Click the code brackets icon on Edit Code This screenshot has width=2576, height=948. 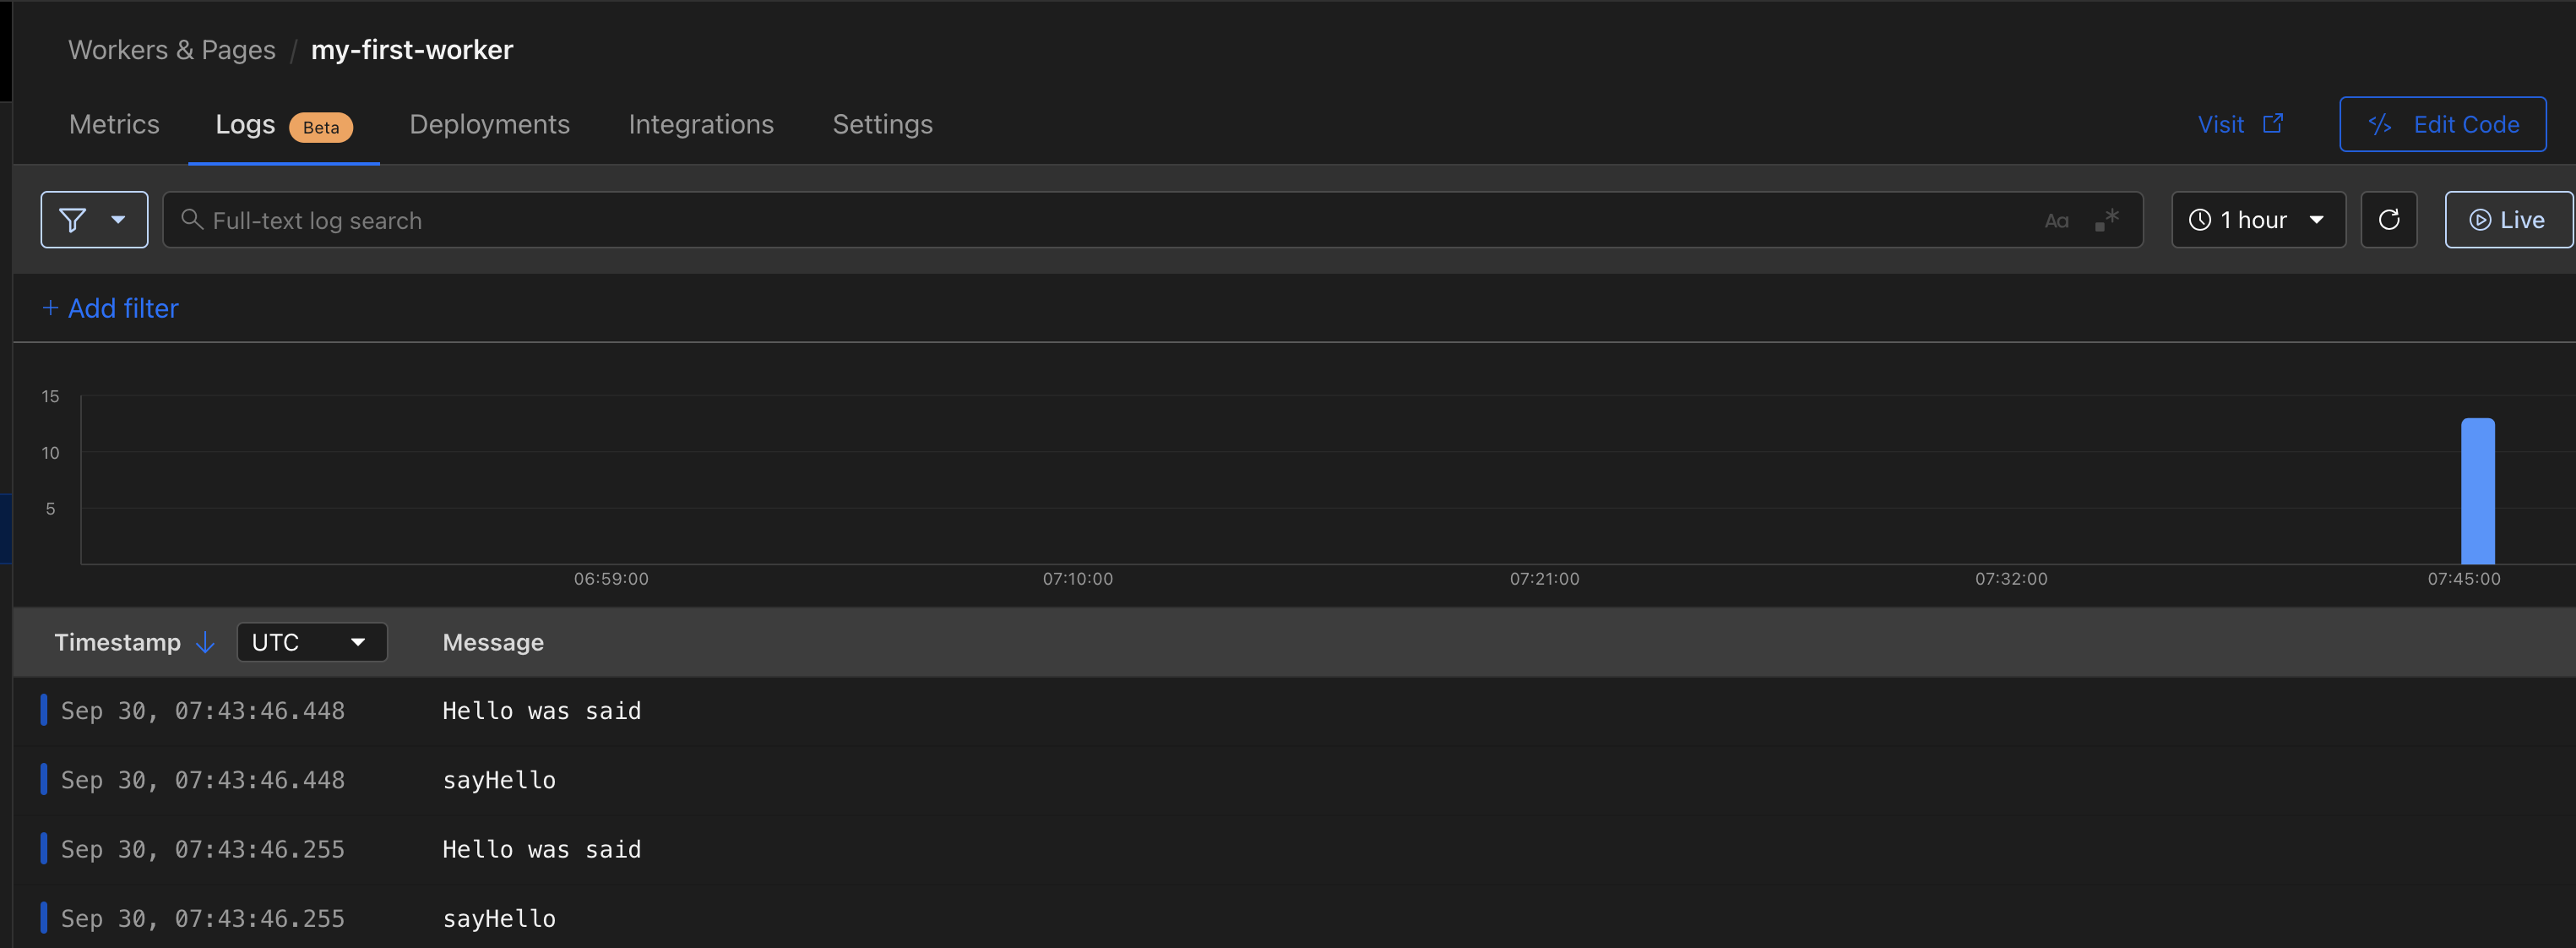point(2381,124)
